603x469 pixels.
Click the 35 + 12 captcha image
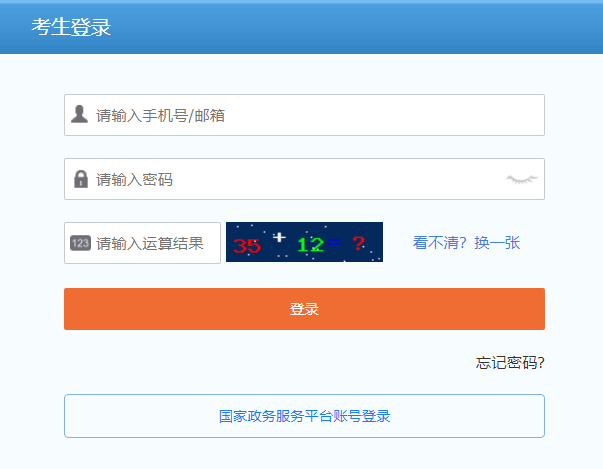click(x=304, y=242)
